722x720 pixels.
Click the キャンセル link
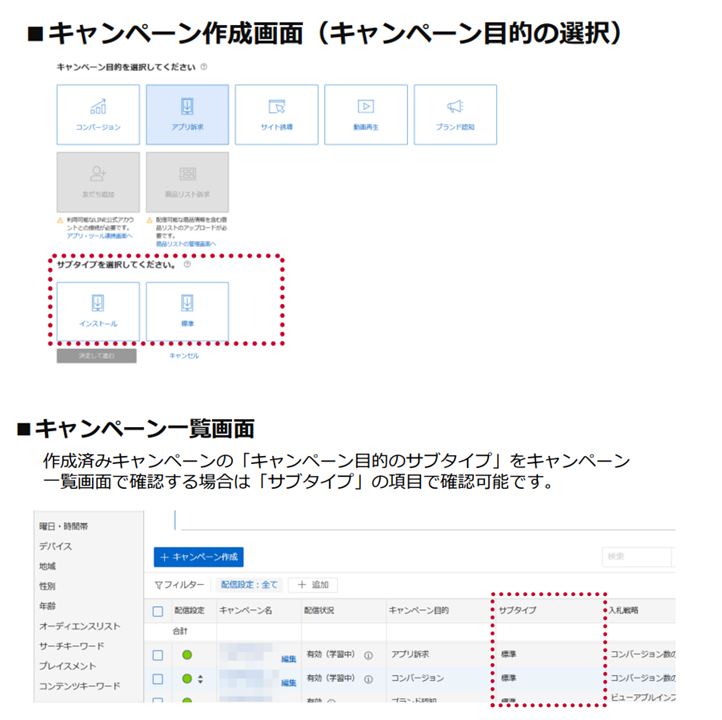pyautogui.click(x=184, y=356)
